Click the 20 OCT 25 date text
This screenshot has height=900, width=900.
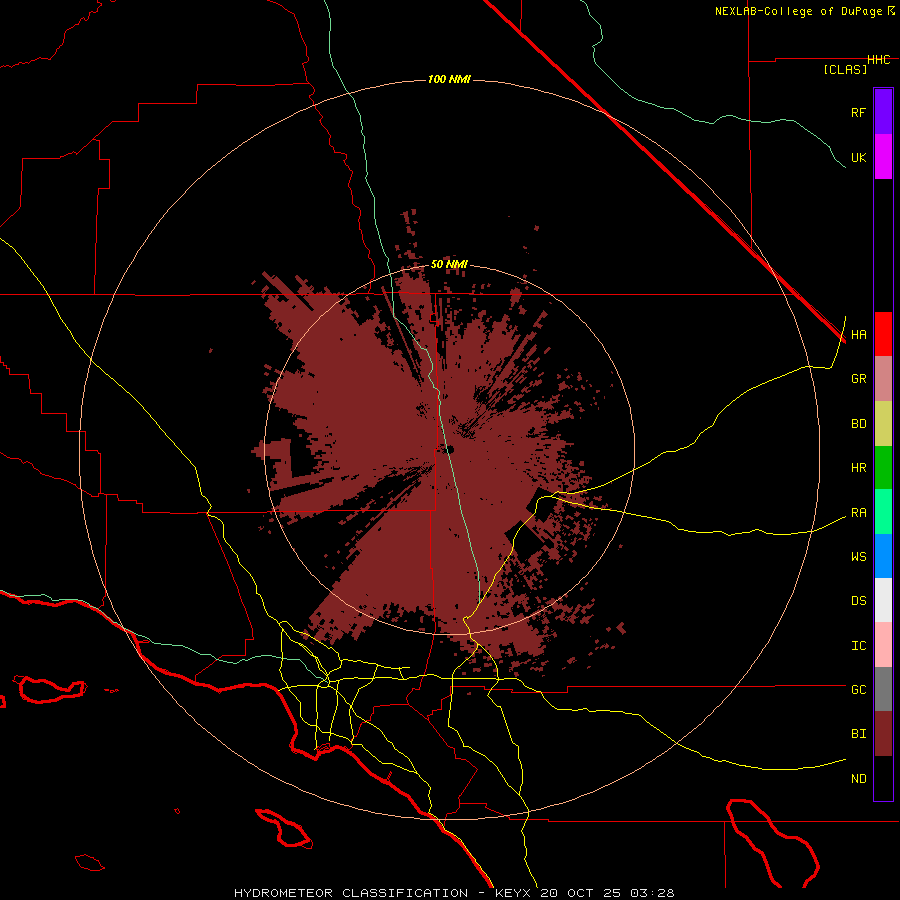(x=581, y=893)
